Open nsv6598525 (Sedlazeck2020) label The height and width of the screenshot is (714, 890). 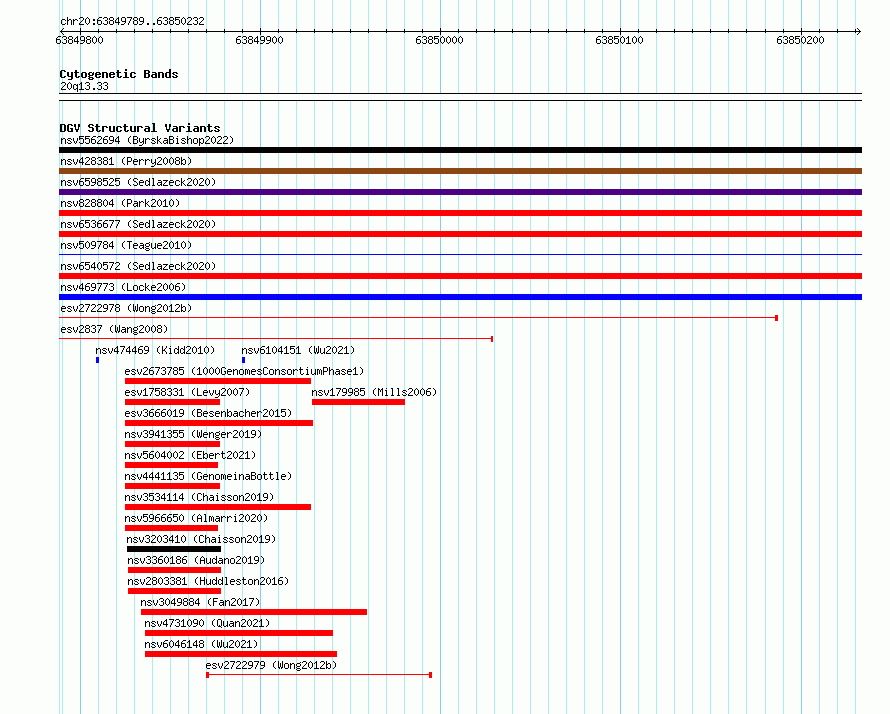tap(138, 182)
